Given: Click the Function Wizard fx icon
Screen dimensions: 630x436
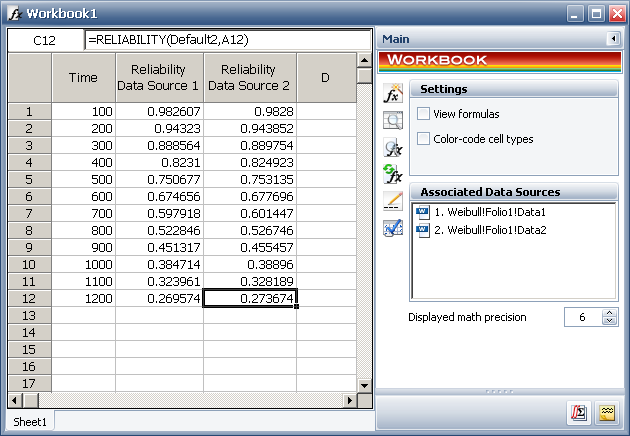Looking at the screenshot, I should [393, 94].
